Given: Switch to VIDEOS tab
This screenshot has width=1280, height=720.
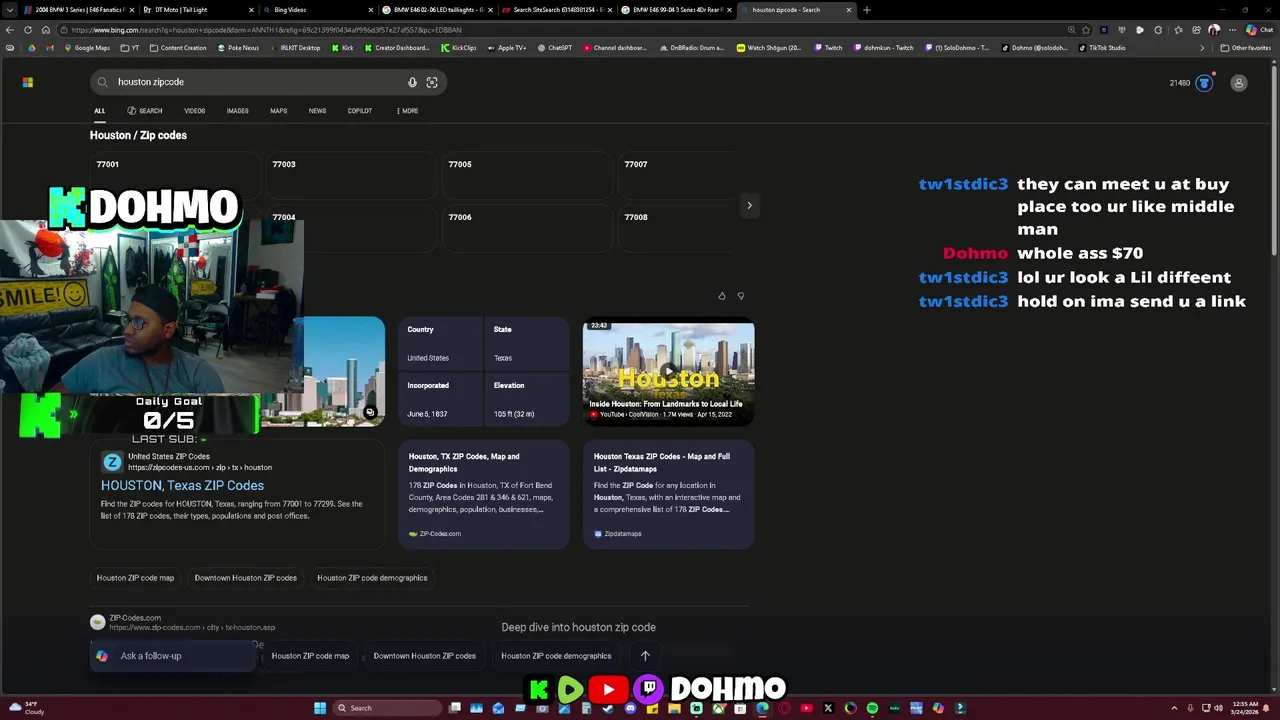Looking at the screenshot, I should pos(194,111).
